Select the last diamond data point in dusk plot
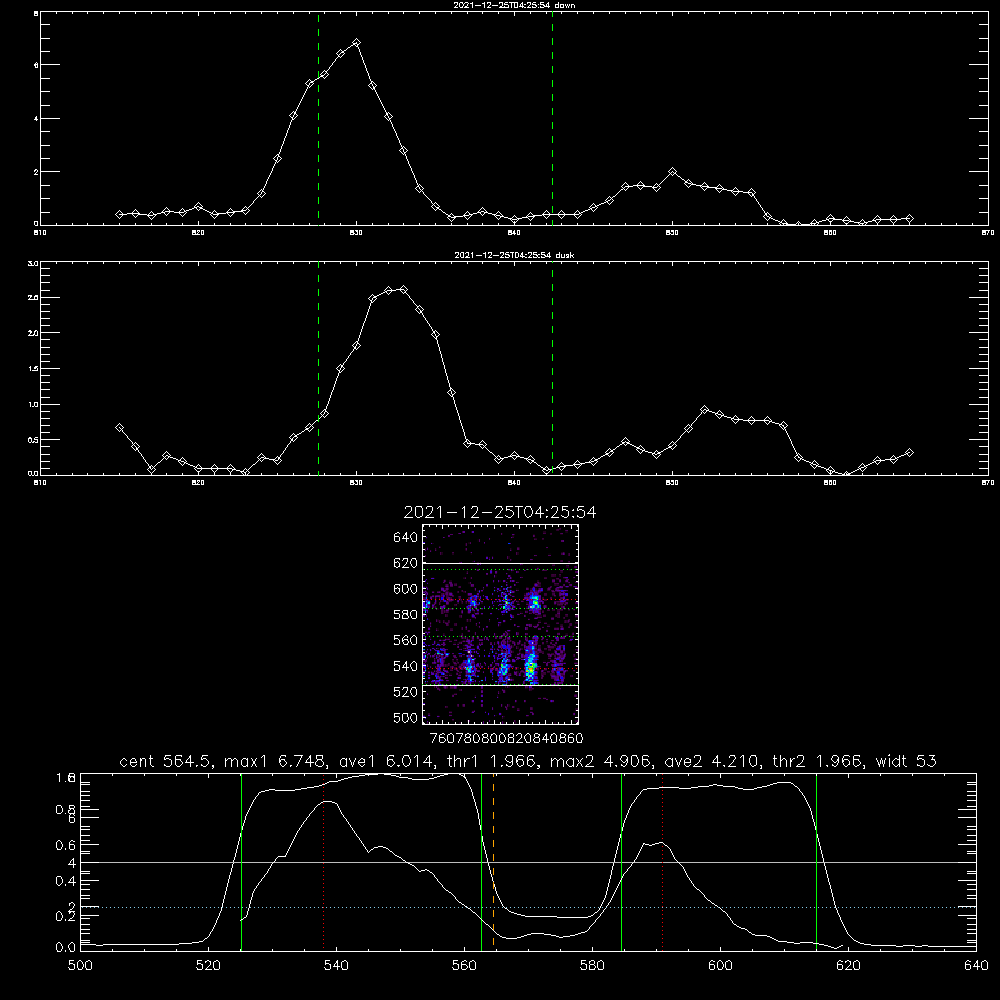Viewport: 1000px width, 1000px height. pos(909,452)
